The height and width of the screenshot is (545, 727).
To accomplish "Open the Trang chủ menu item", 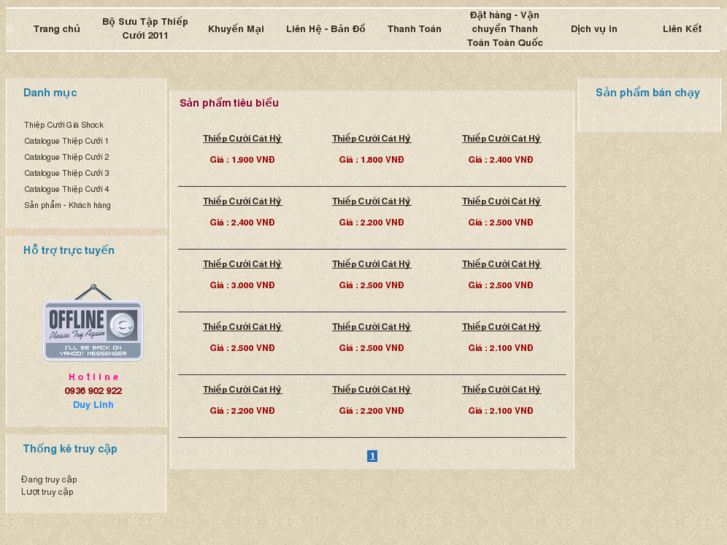I will [57, 29].
